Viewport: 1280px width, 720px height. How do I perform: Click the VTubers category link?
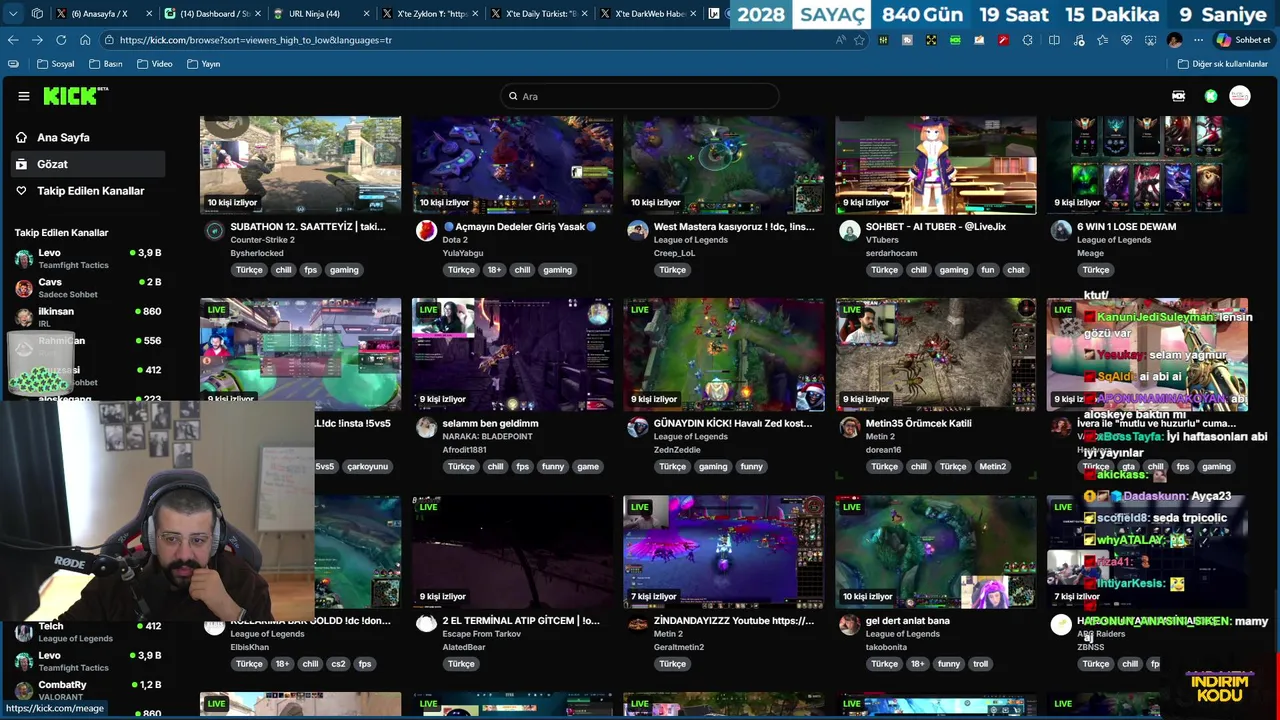(x=882, y=240)
